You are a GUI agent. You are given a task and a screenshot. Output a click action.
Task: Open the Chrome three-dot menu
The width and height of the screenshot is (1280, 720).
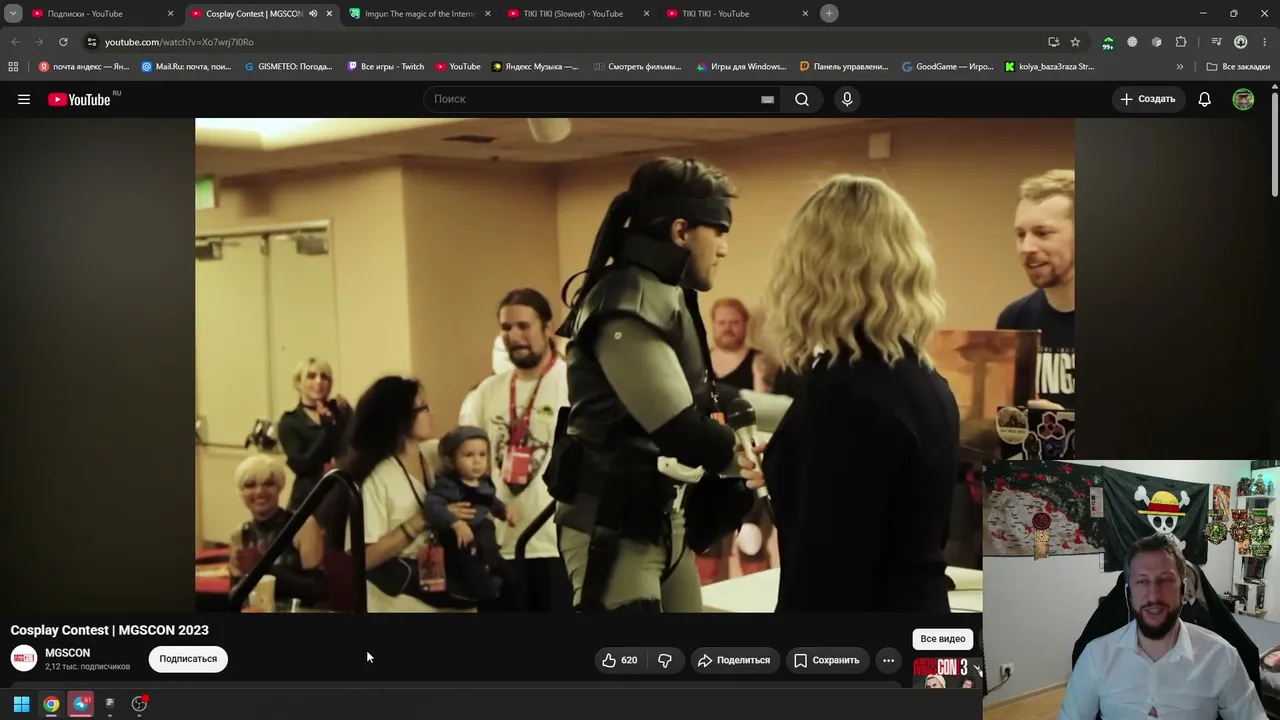click(x=1265, y=42)
